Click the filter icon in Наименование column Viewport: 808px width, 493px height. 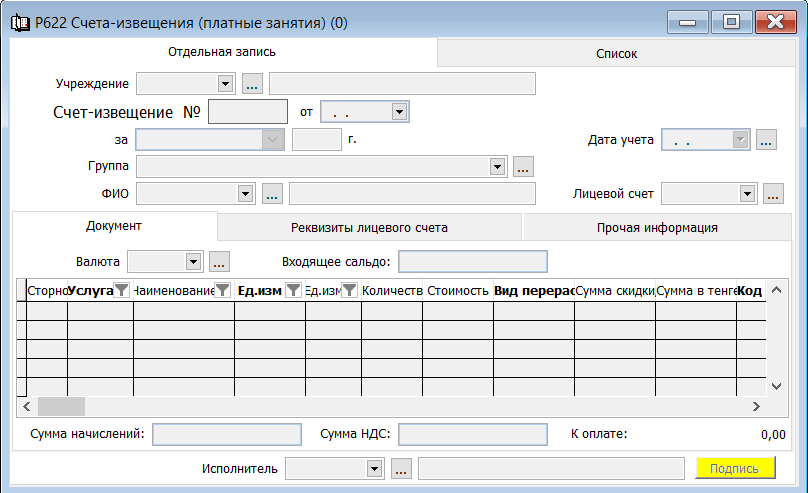coord(222,291)
